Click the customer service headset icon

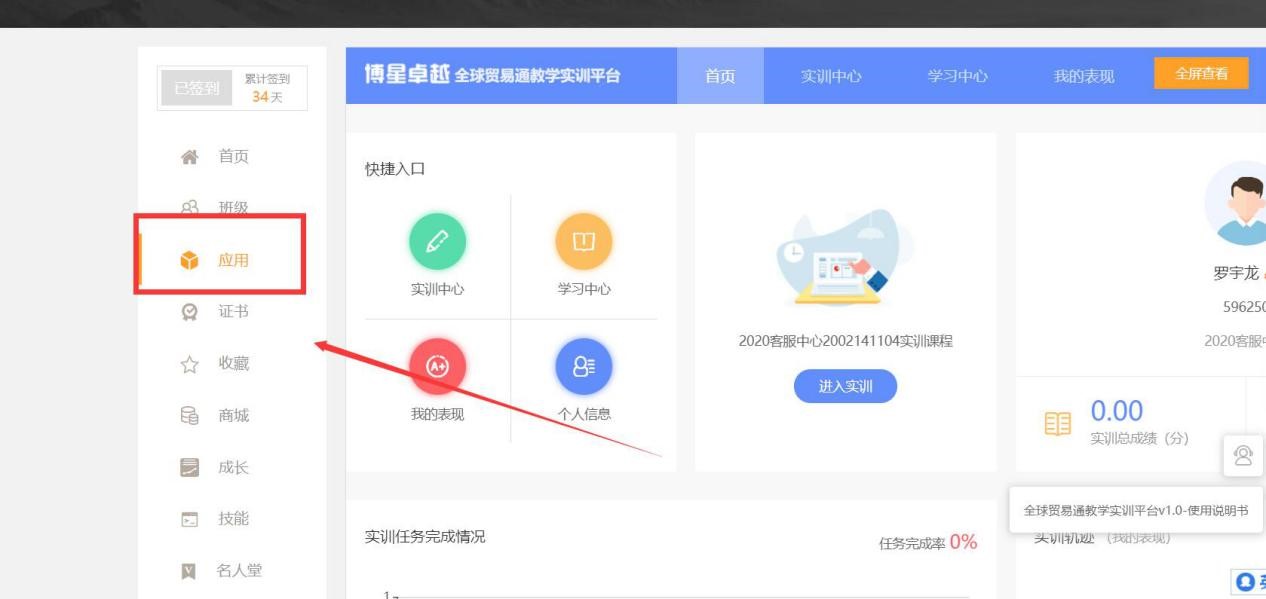[x=1243, y=456]
